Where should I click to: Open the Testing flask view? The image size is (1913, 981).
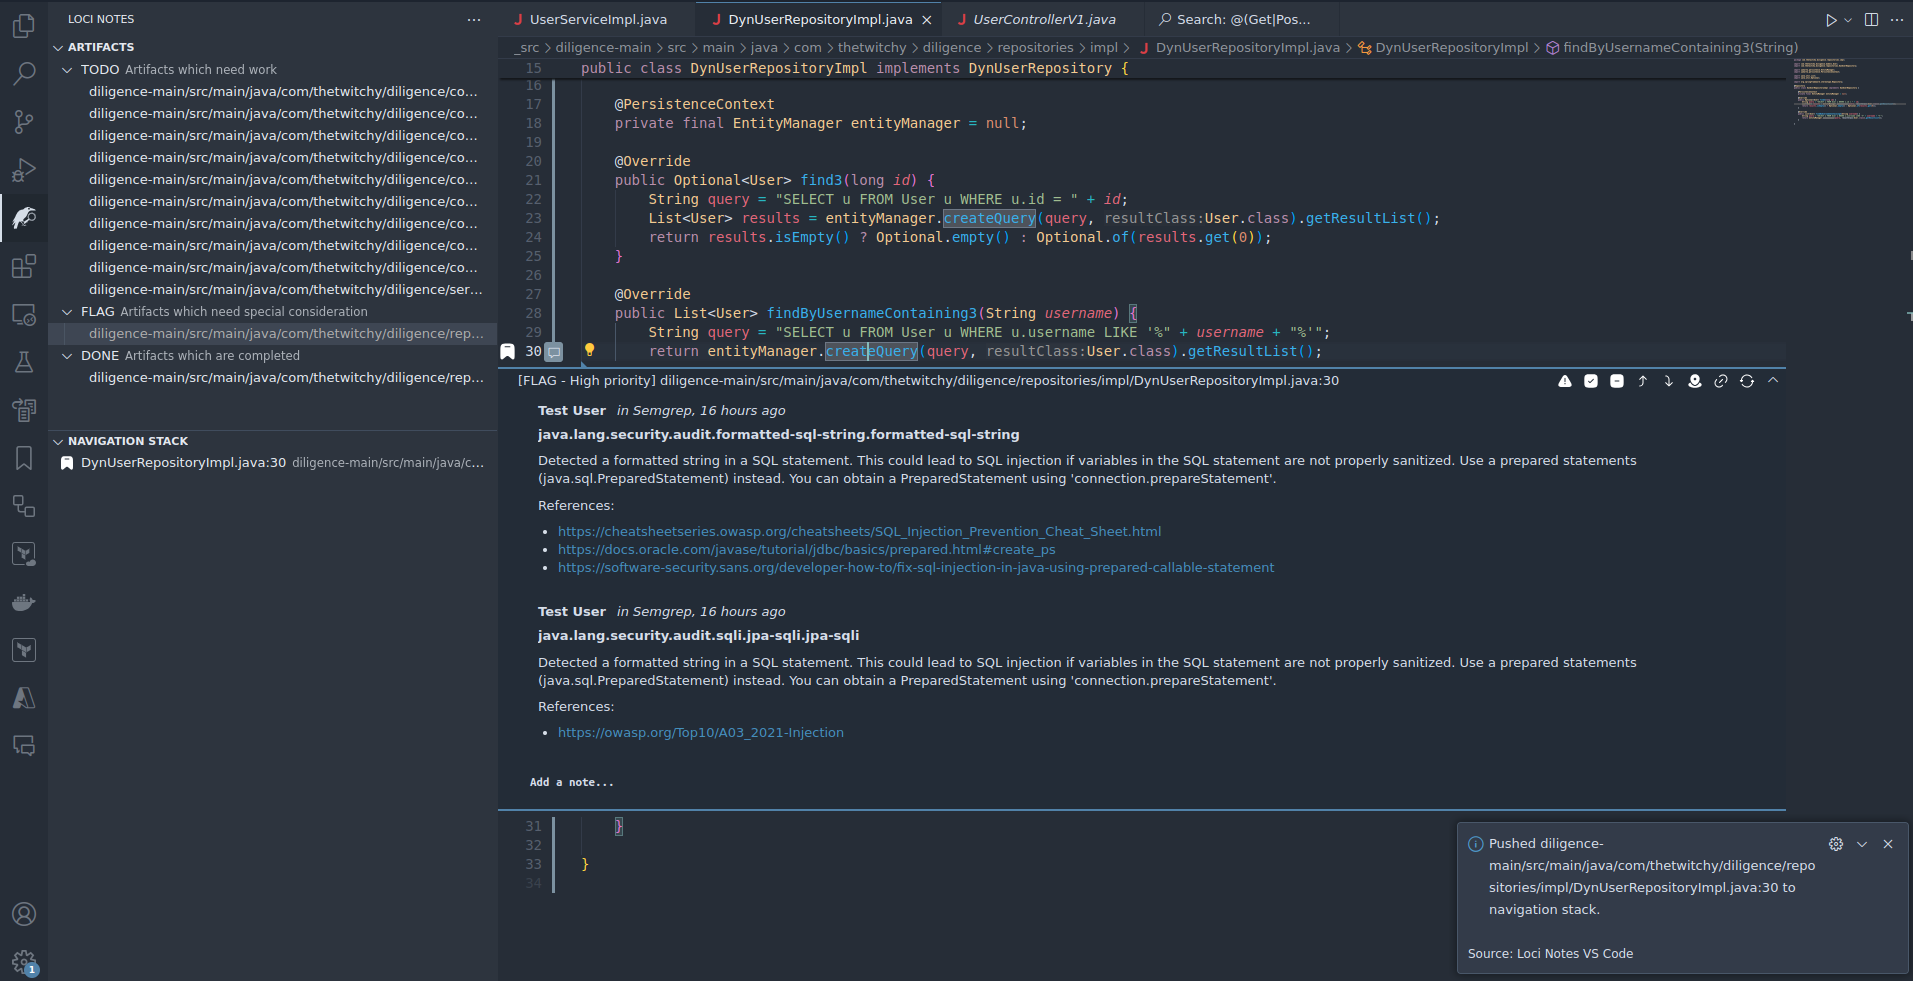coord(24,362)
